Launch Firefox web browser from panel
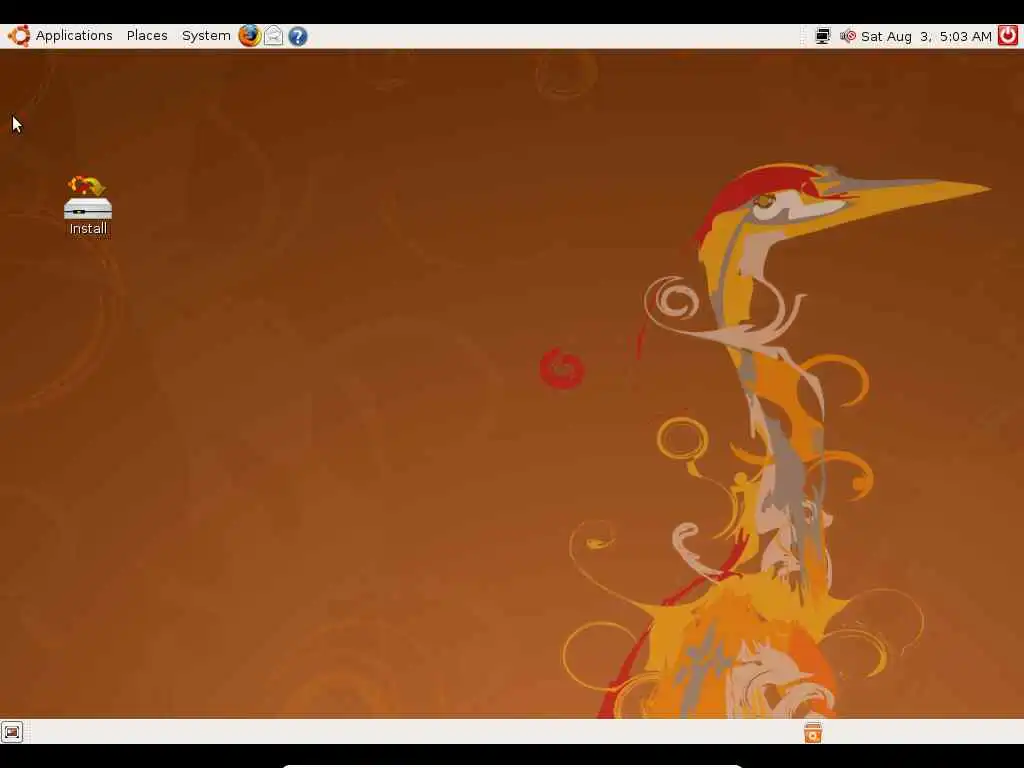 point(249,36)
